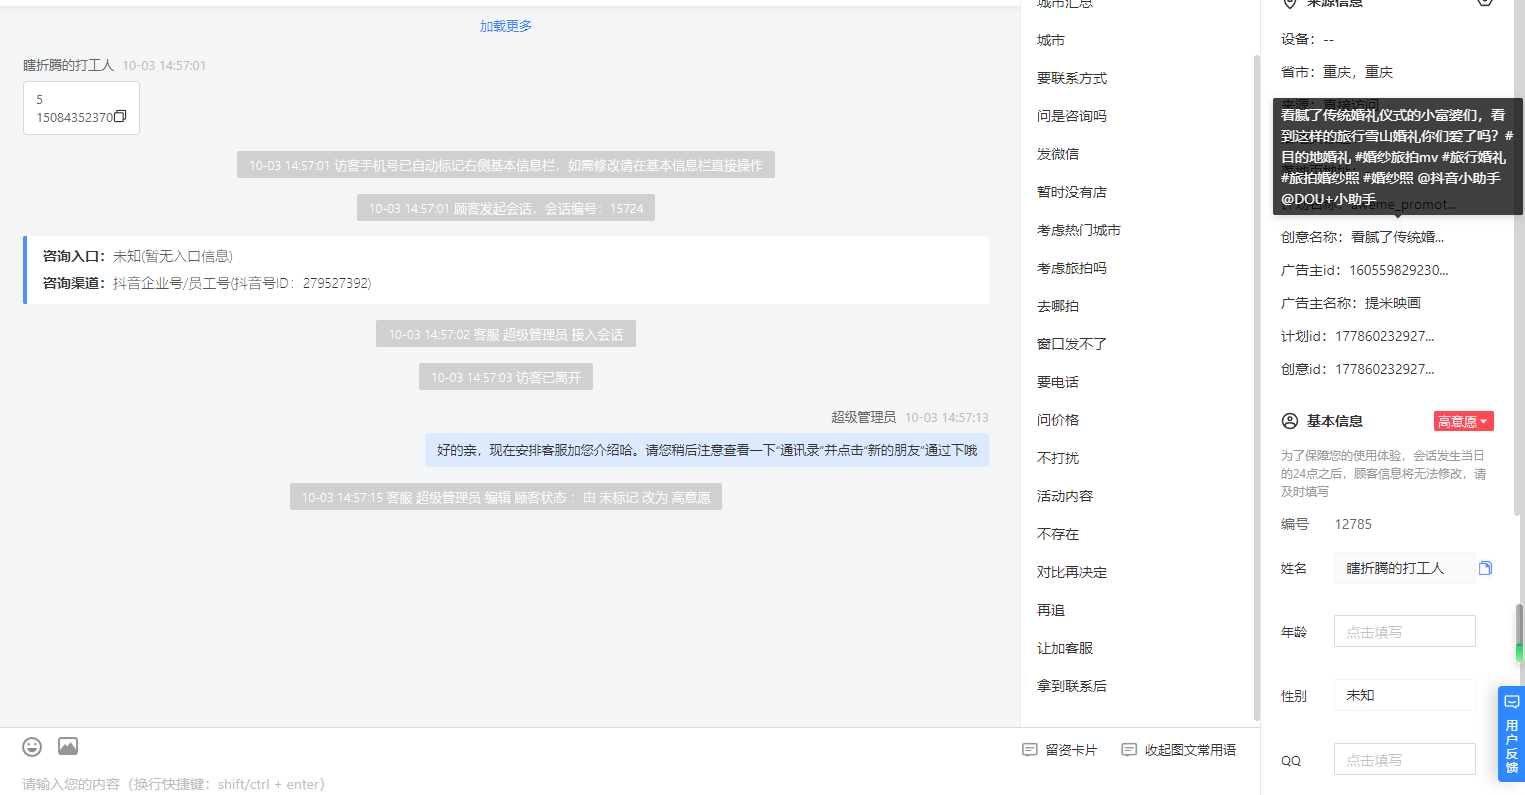Click the 留资卡片 card icon

[1030, 750]
